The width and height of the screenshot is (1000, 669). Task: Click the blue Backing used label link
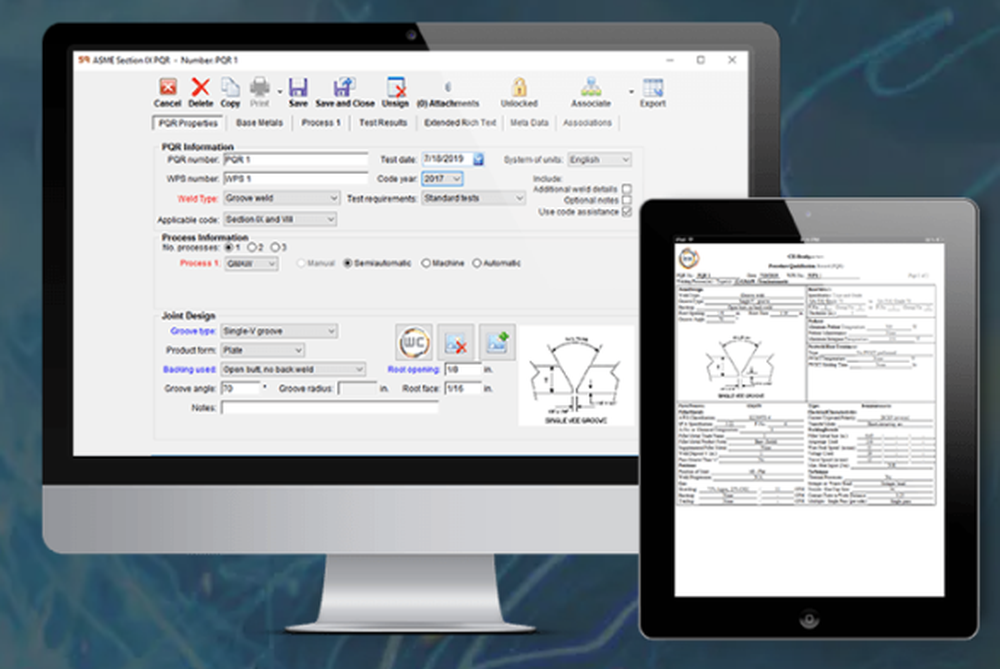pos(189,369)
